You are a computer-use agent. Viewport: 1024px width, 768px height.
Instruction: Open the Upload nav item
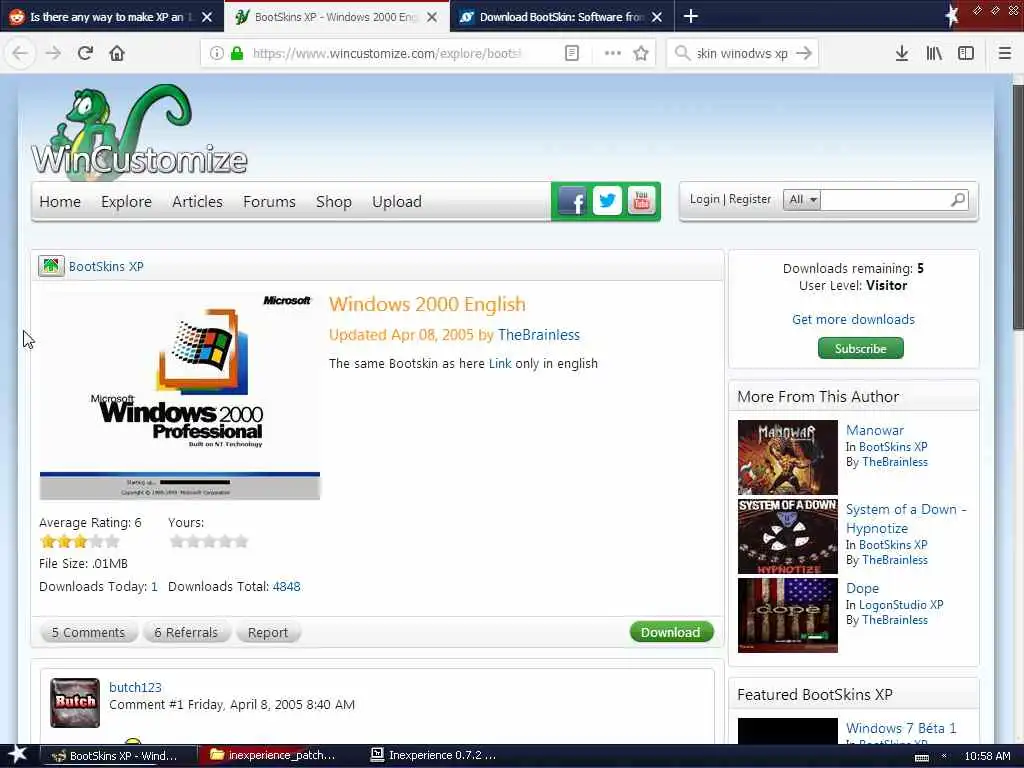click(x=397, y=202)
